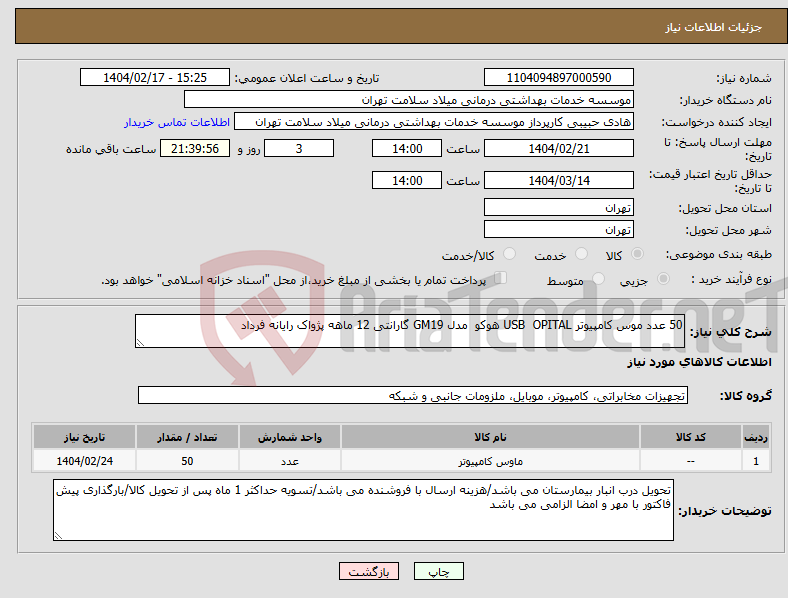Click the general need description text area
The width and height of the screenshot is (788, 598).
pyautogui.click(x=410, y=331)
